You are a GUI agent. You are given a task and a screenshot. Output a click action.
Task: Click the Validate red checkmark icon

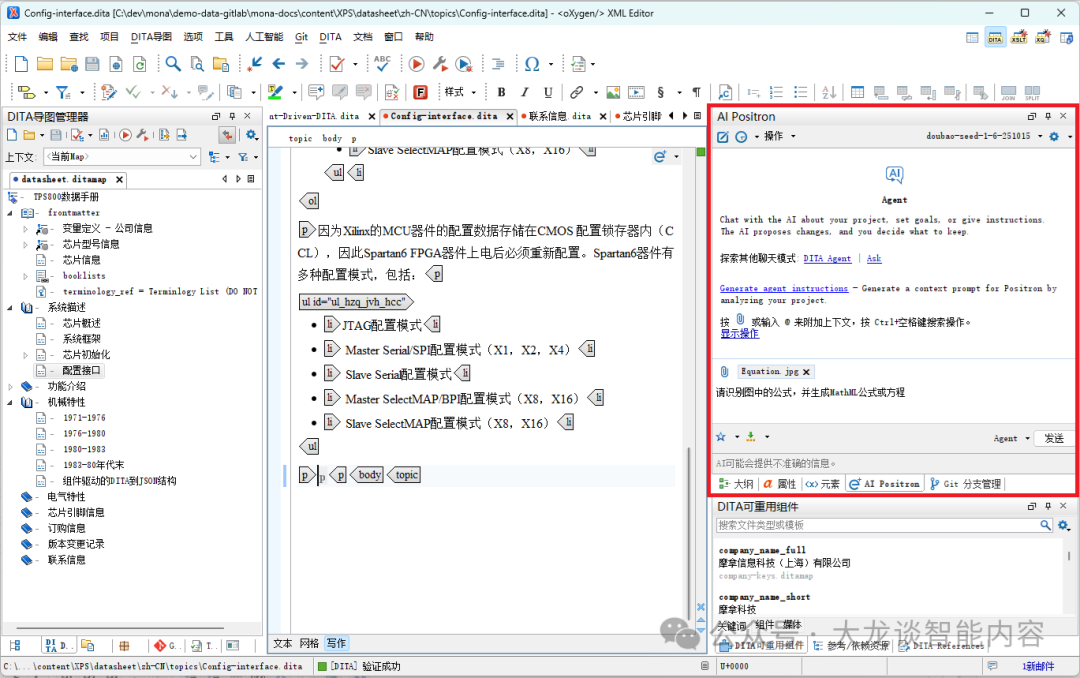[337, 64]
